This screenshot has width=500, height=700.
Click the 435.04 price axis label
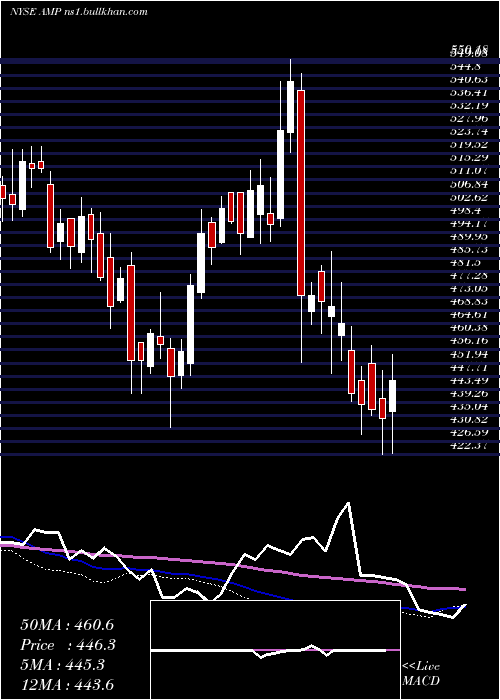469,406
